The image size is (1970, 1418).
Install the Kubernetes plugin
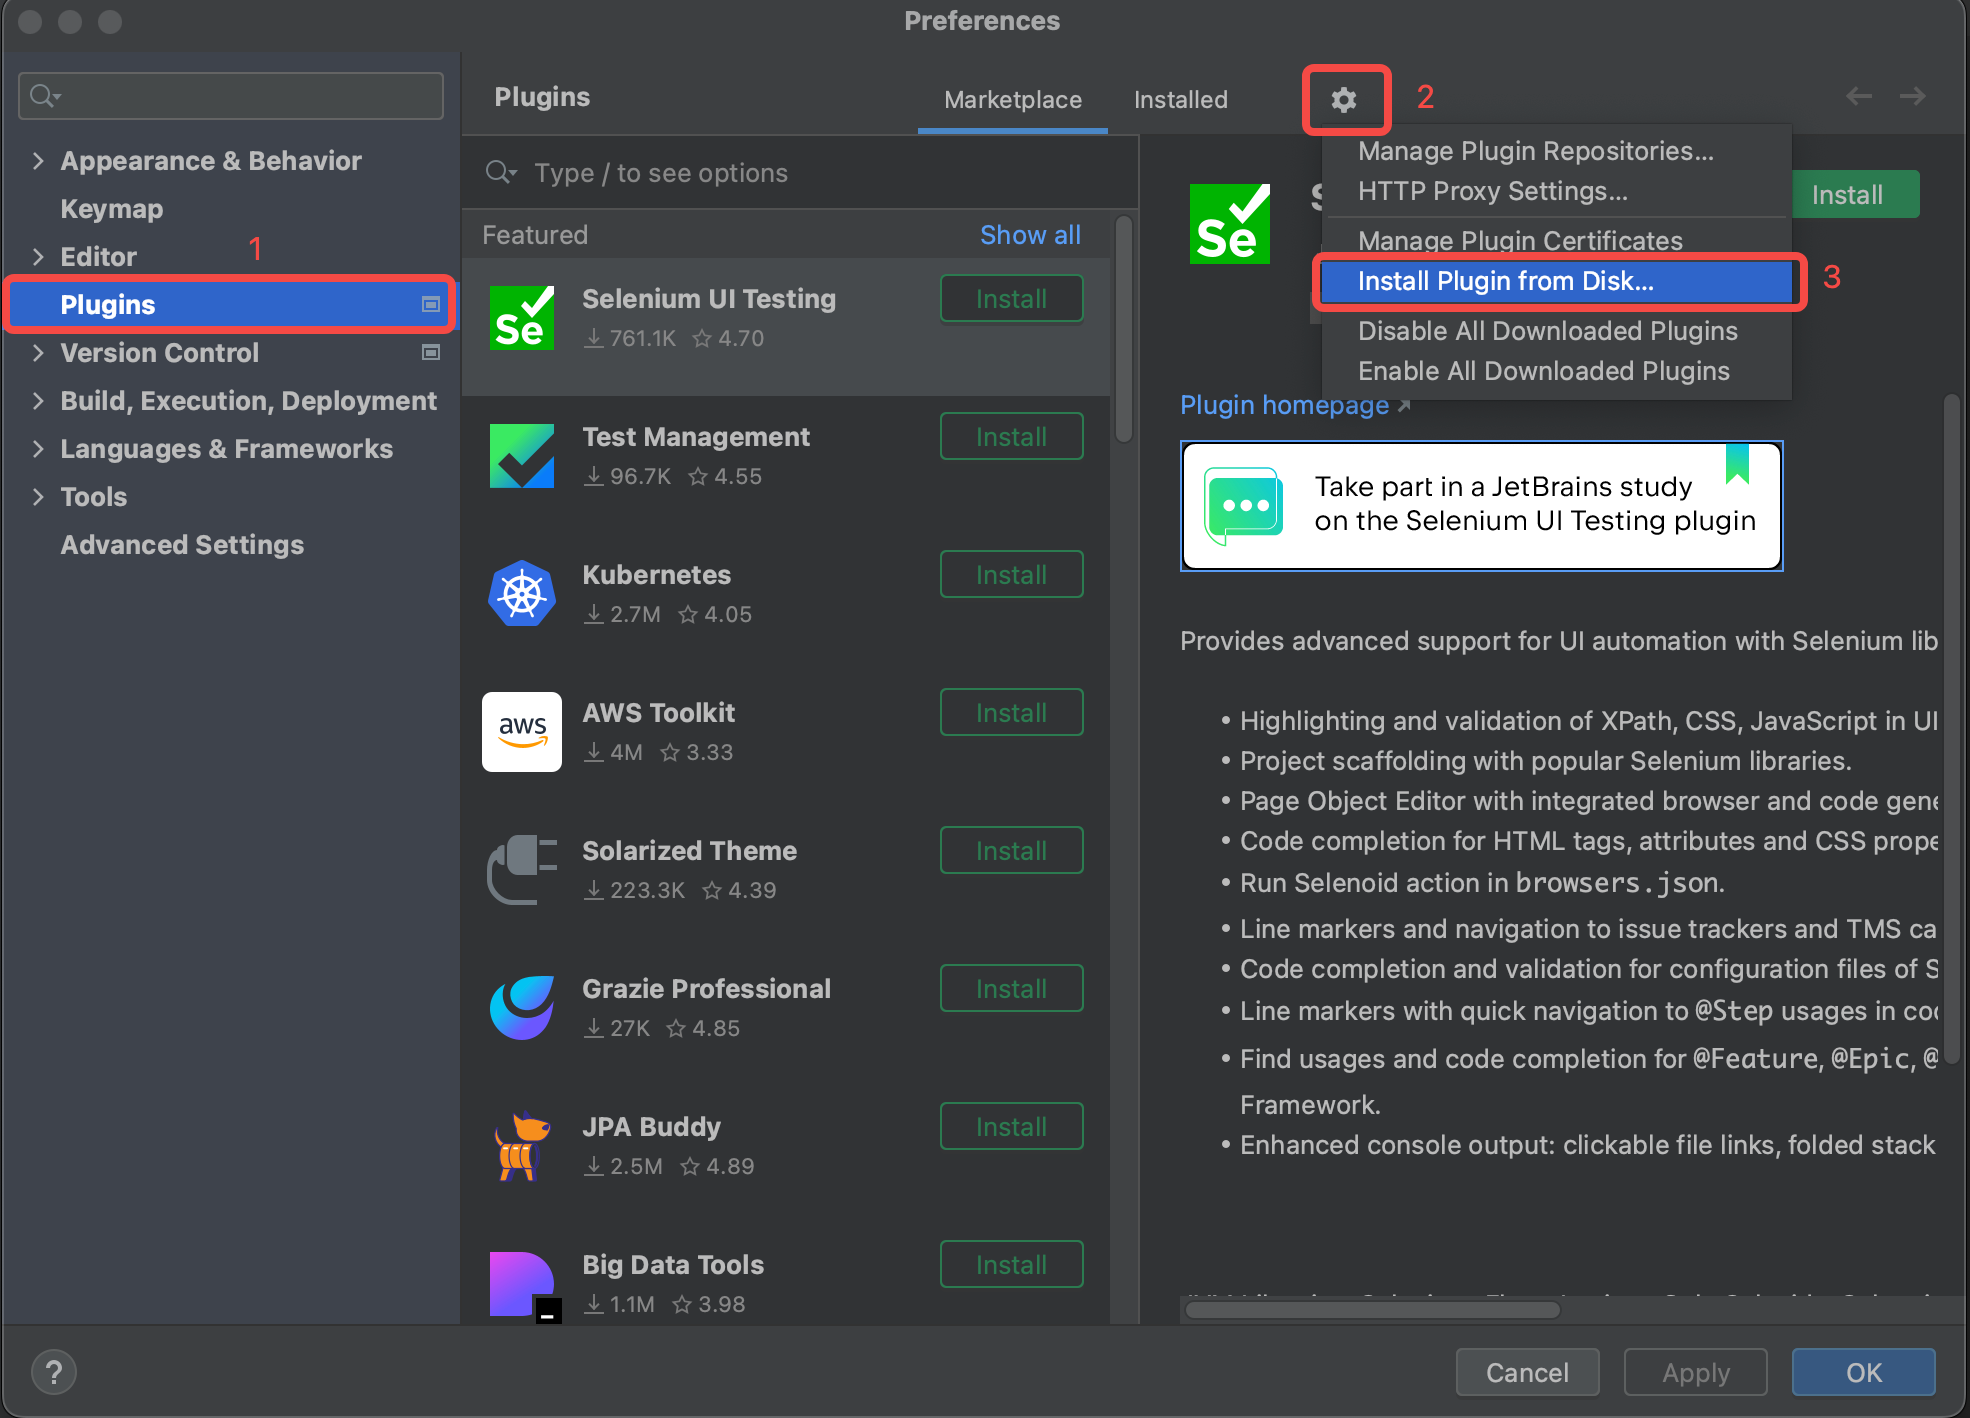(x=1011, y=575)
